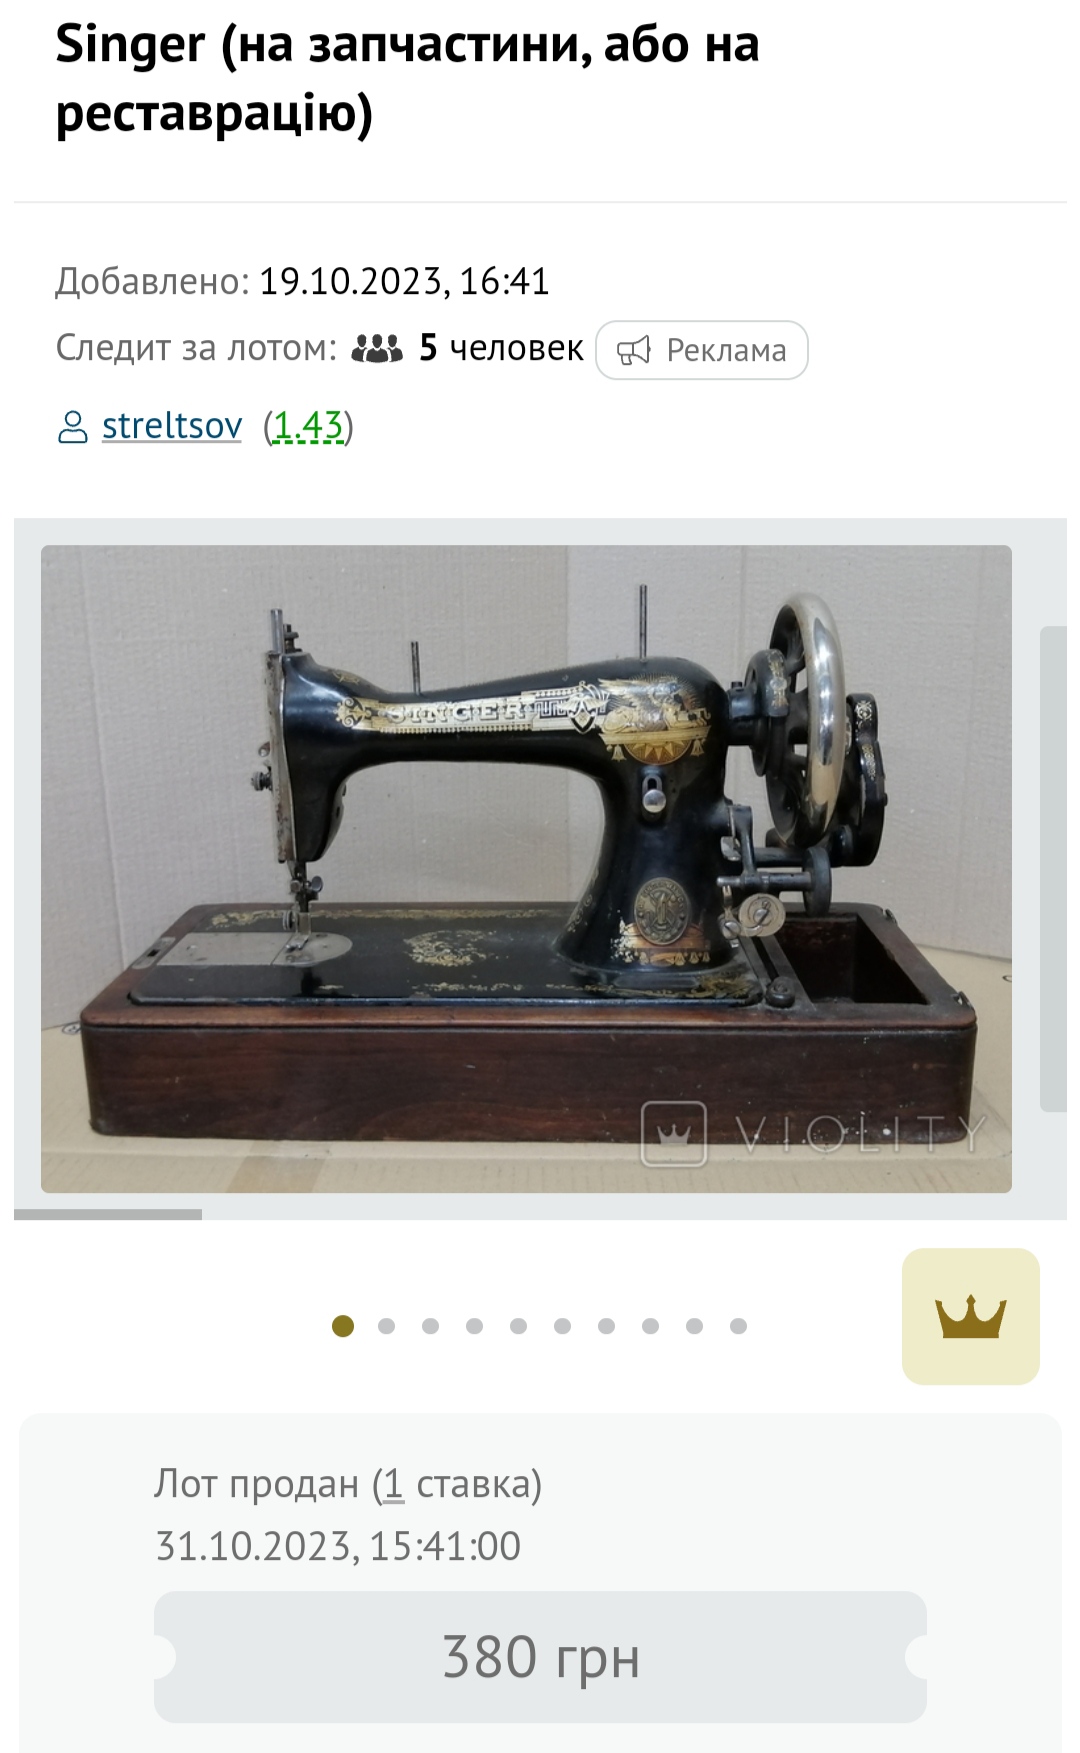
Task: Click the gold crown icon button
Action: [x=970, y=1316]
